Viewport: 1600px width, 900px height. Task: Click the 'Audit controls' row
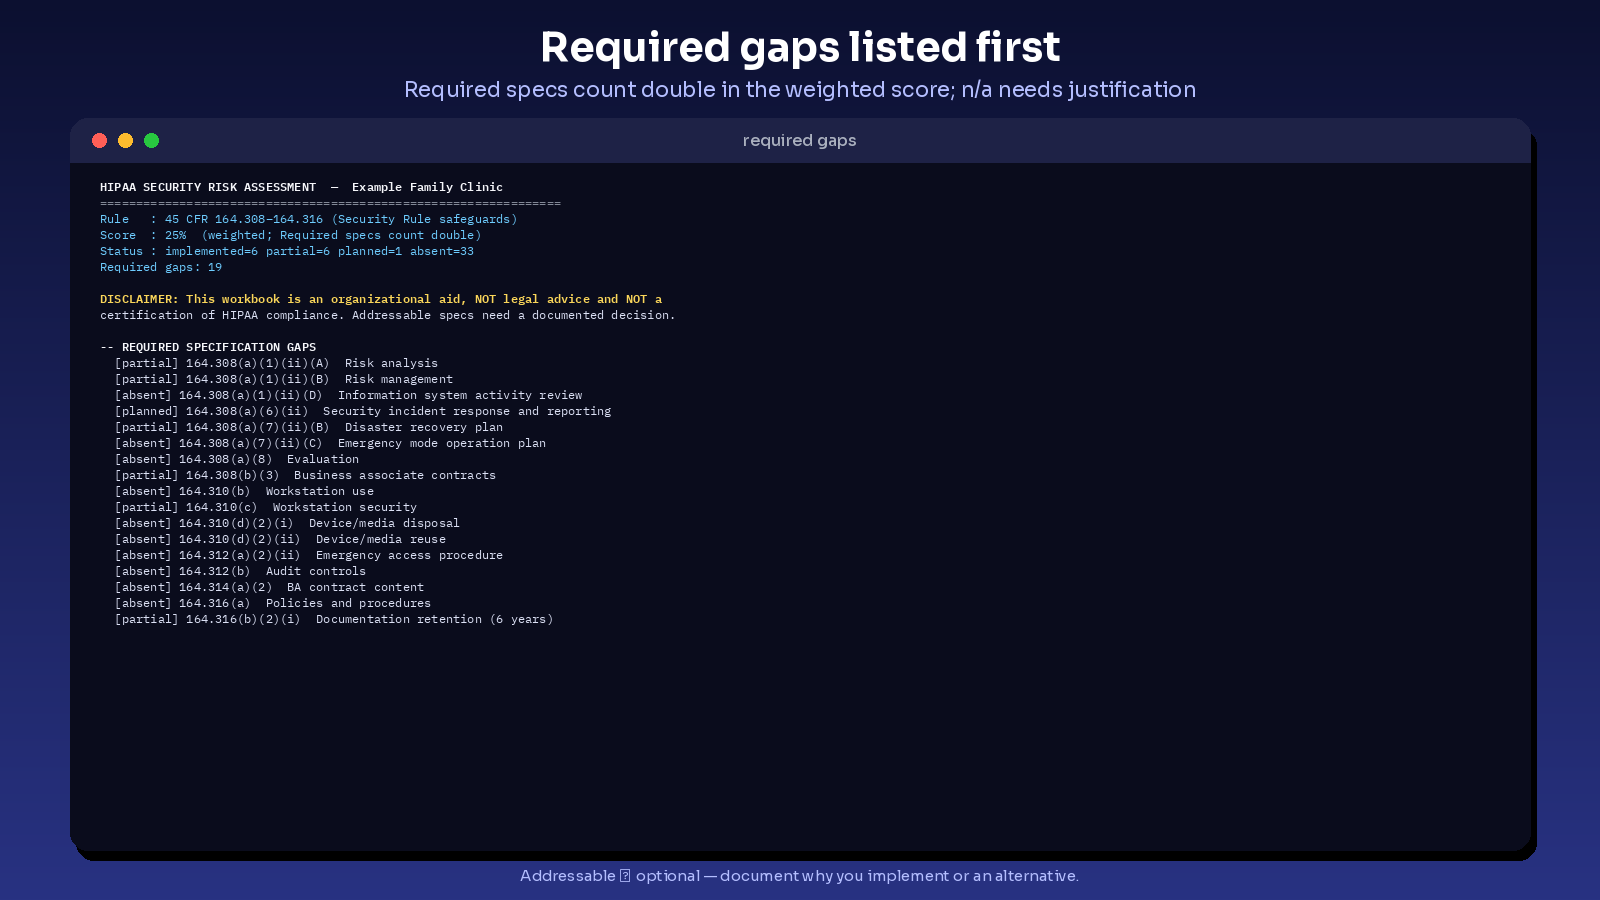(x=240, y=571)
